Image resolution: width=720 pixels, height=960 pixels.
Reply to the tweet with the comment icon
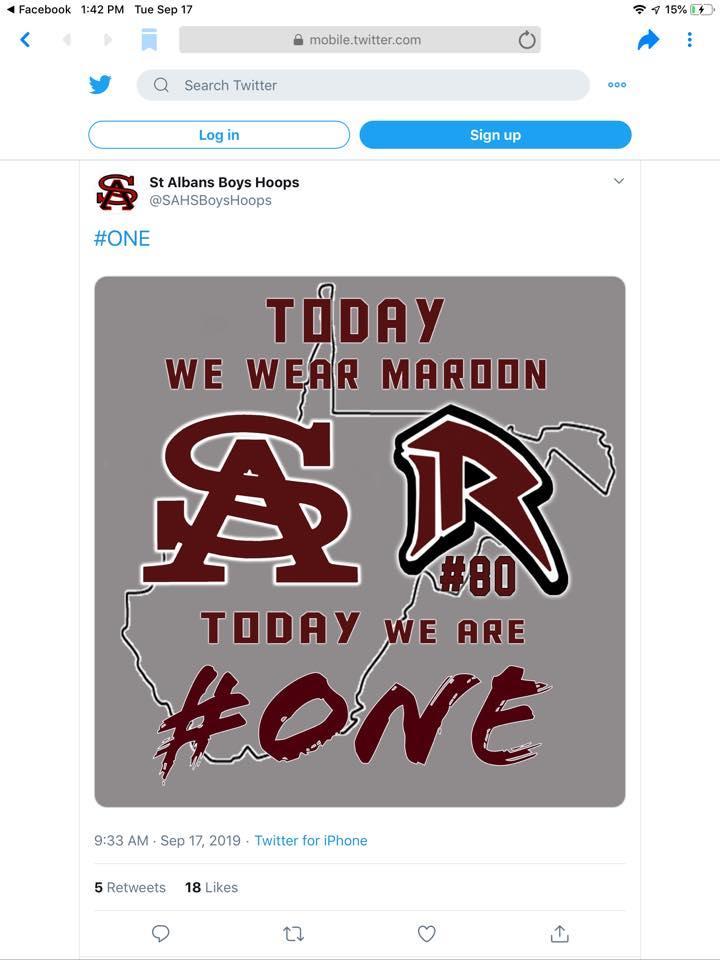[x=160, y=933]
